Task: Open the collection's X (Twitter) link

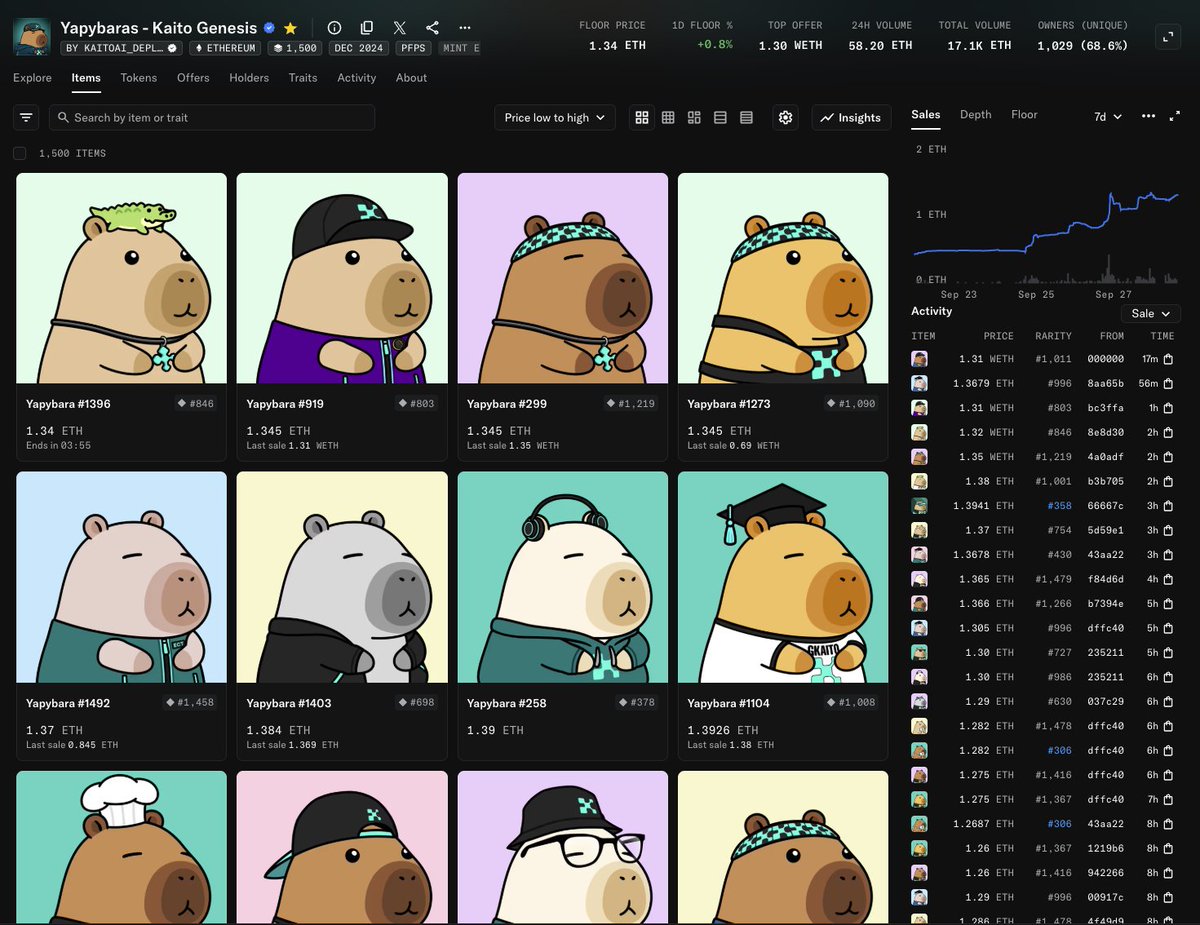Action: [400, 28]
